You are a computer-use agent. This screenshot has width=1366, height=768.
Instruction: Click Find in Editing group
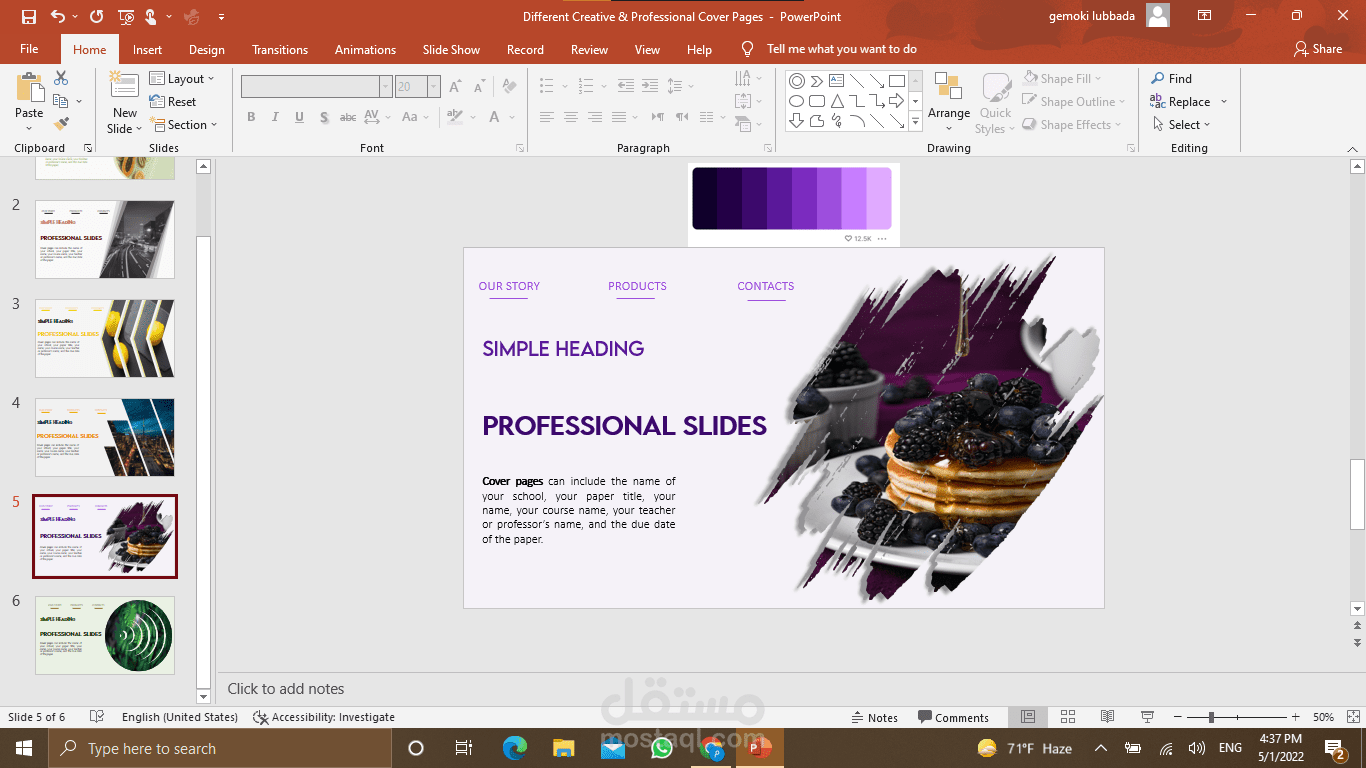point(1171,79)
